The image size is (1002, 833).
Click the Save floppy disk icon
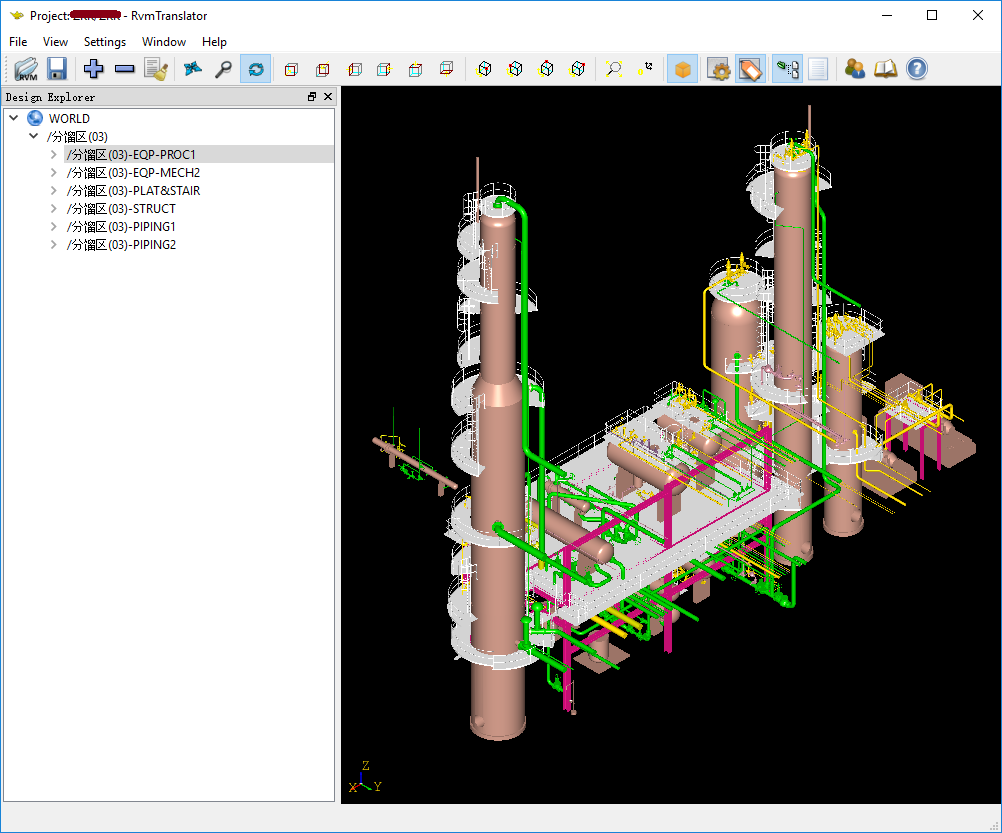(57, 69)
